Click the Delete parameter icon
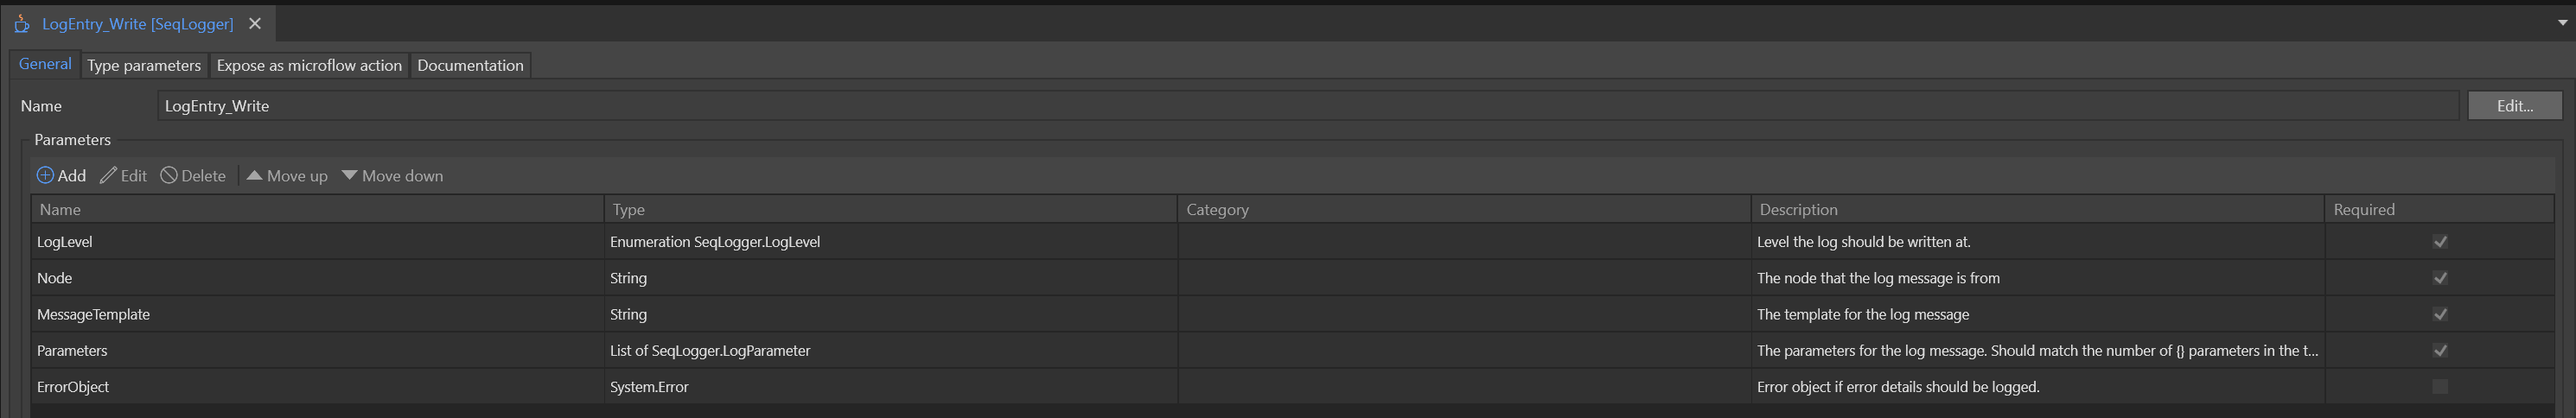 pyautogui.click(x=169, y=175)
